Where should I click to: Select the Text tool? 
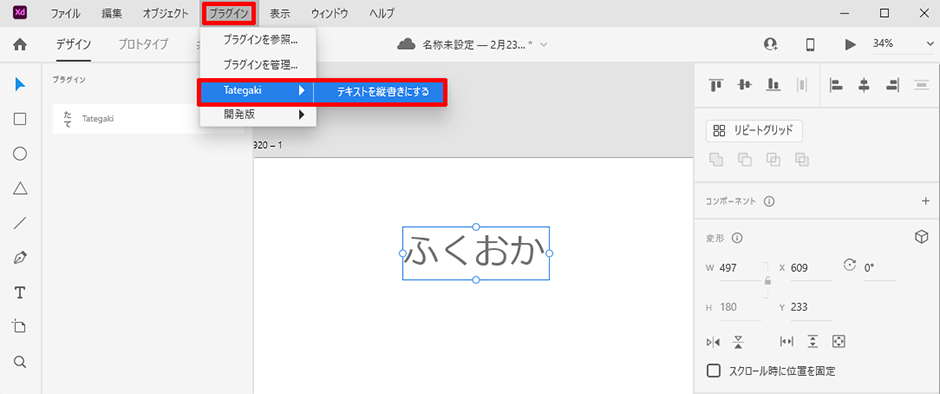pos(20,293)
